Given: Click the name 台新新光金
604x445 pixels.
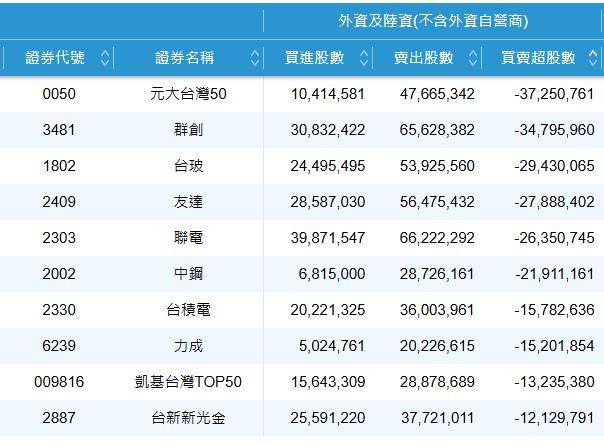Looking at the screenshot, I should pyautogui.click(x=188, y=418).
